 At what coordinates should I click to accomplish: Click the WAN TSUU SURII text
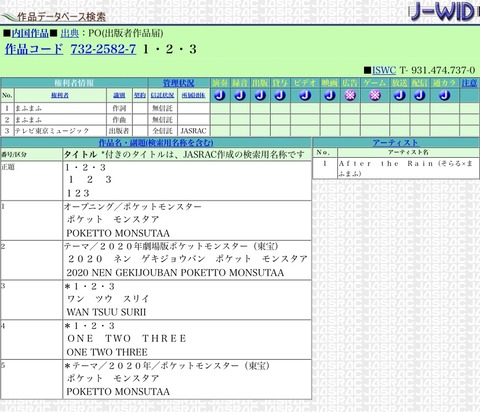point(106,312)
